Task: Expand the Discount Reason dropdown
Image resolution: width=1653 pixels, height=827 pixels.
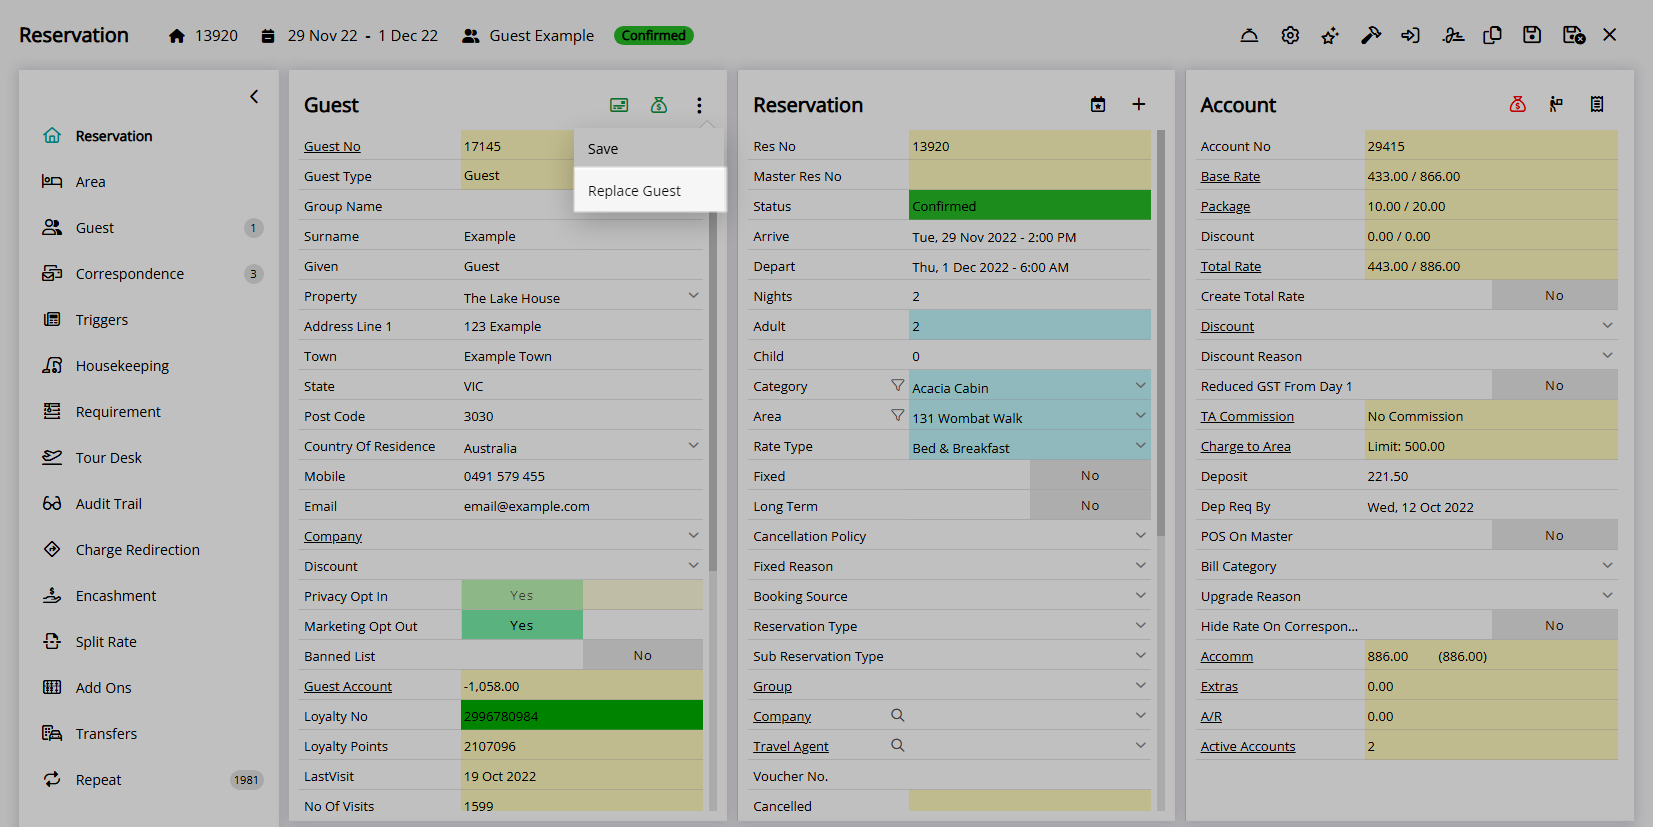Action: click(x=1607, y=355)
